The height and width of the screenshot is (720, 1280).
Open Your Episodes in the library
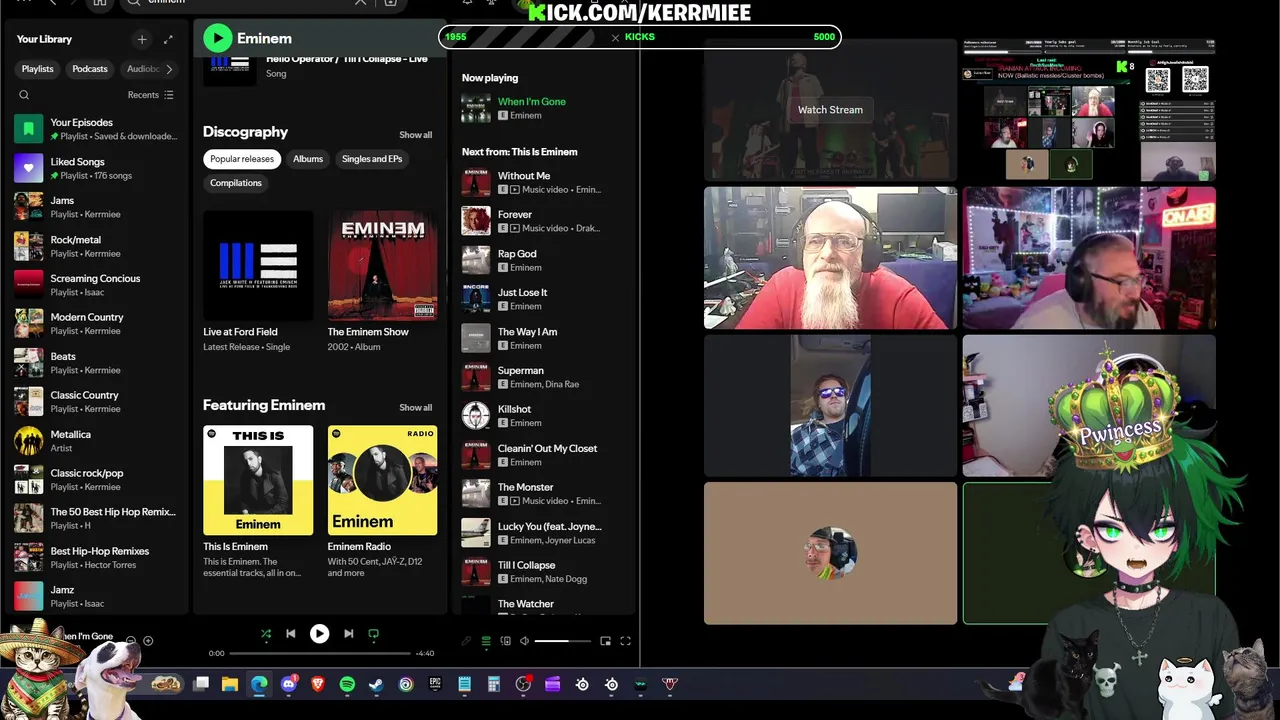(97, 129)
